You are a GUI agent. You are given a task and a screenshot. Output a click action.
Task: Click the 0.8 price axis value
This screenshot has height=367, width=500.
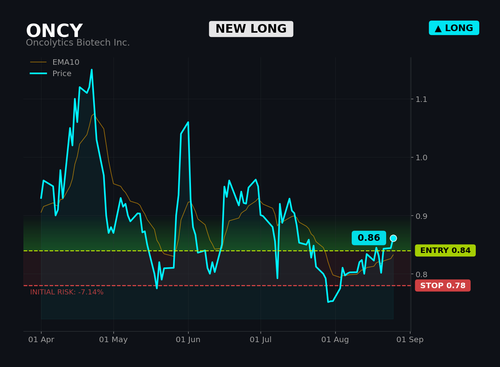point(421,274)
